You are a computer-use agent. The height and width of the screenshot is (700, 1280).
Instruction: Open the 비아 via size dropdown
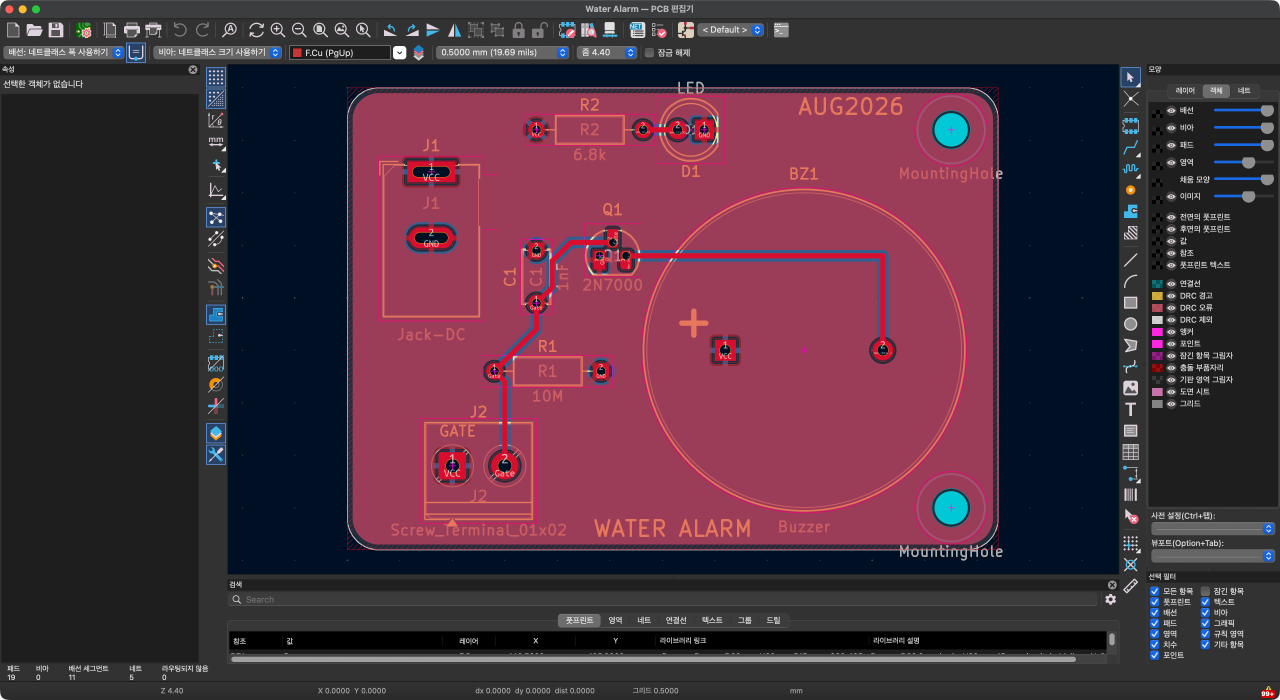tap(217, 52)
